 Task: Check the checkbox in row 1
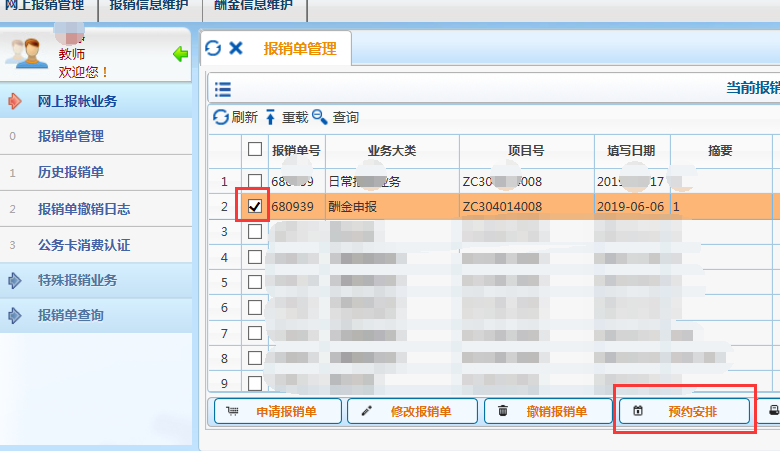click(255, 181)
